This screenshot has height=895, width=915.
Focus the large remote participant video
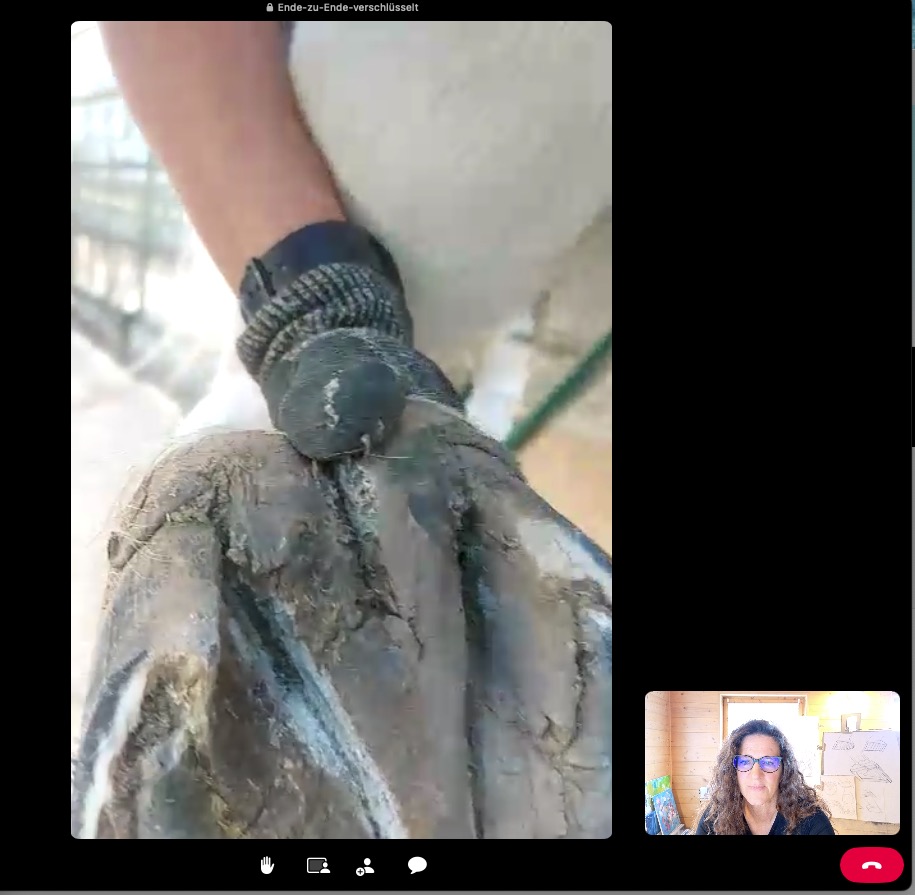[x=341, y=430]
